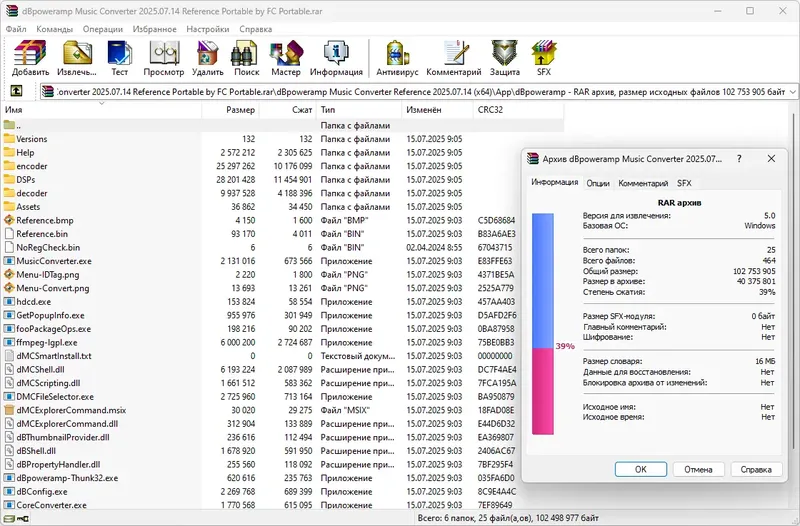Click the Информация toolbar icon
Screen dimensions: 800x526
click(x=336, y=53)
